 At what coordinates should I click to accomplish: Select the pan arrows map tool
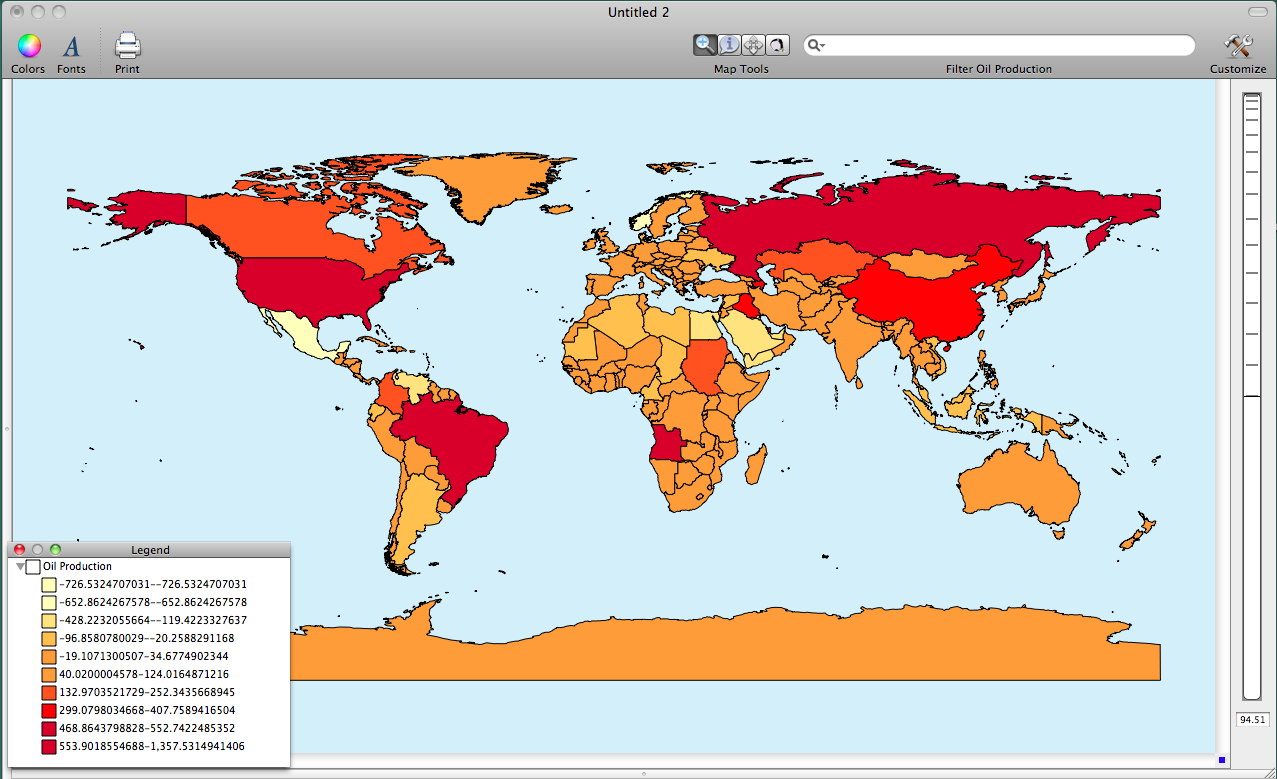click(753, 45)
